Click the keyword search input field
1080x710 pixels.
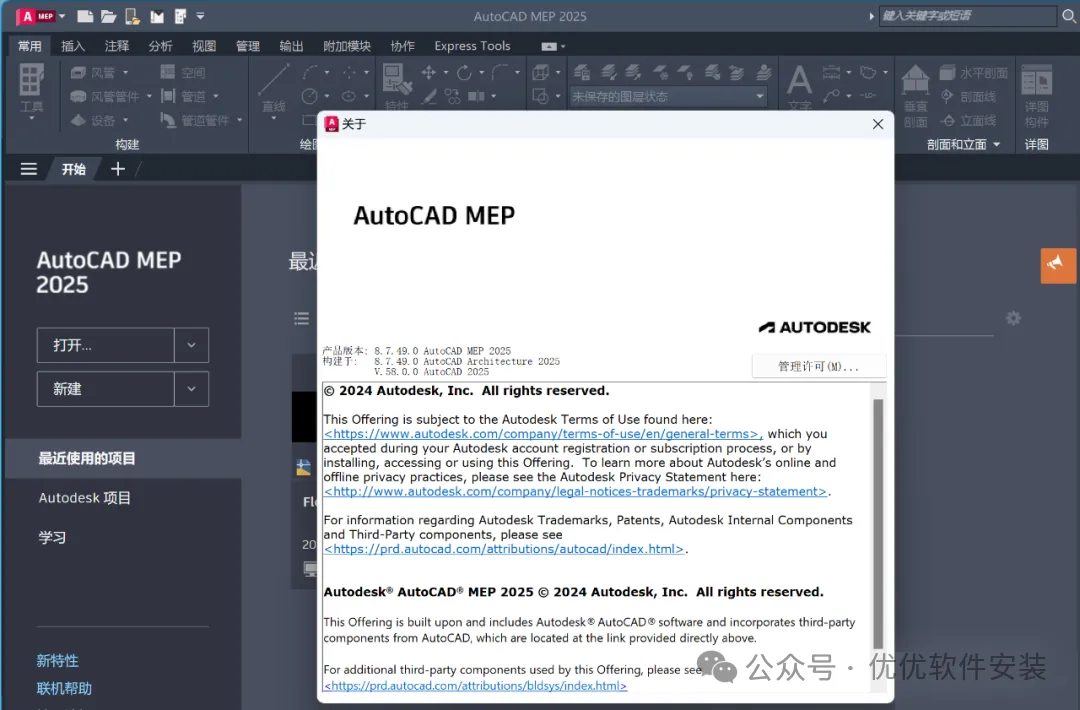tap(968, 16)
